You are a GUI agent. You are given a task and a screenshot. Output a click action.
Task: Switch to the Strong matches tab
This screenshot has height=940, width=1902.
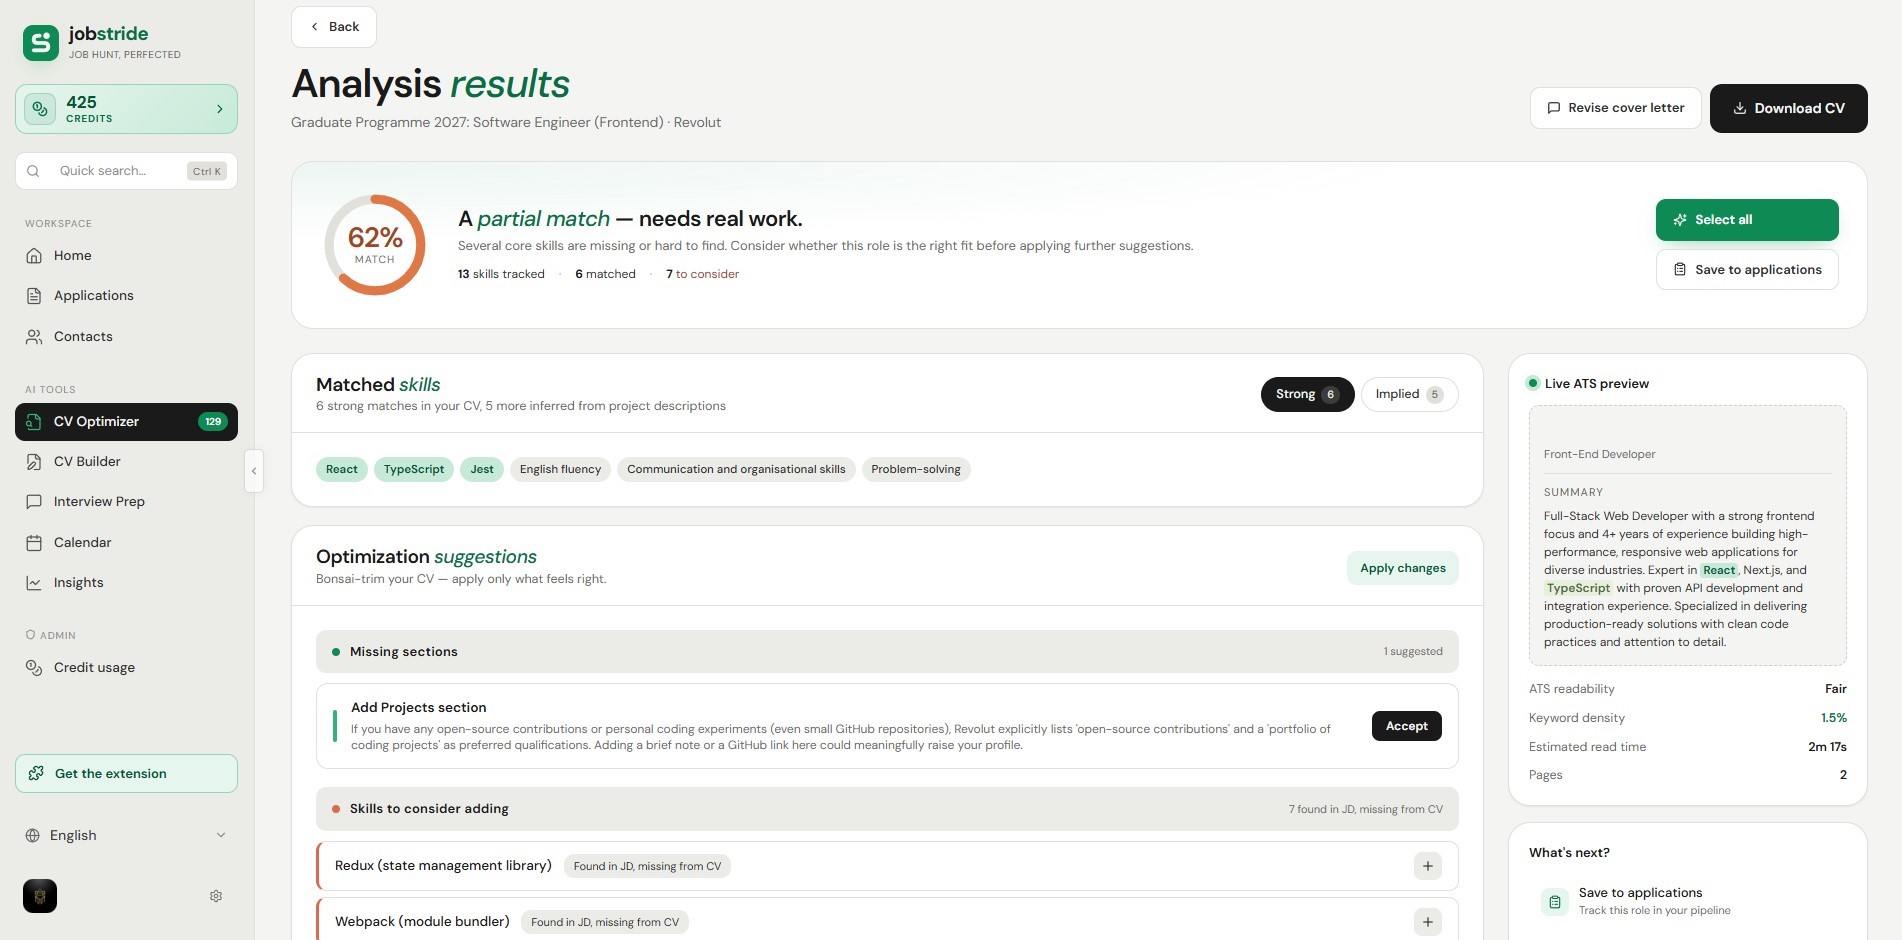click(x=1308, y=394)
